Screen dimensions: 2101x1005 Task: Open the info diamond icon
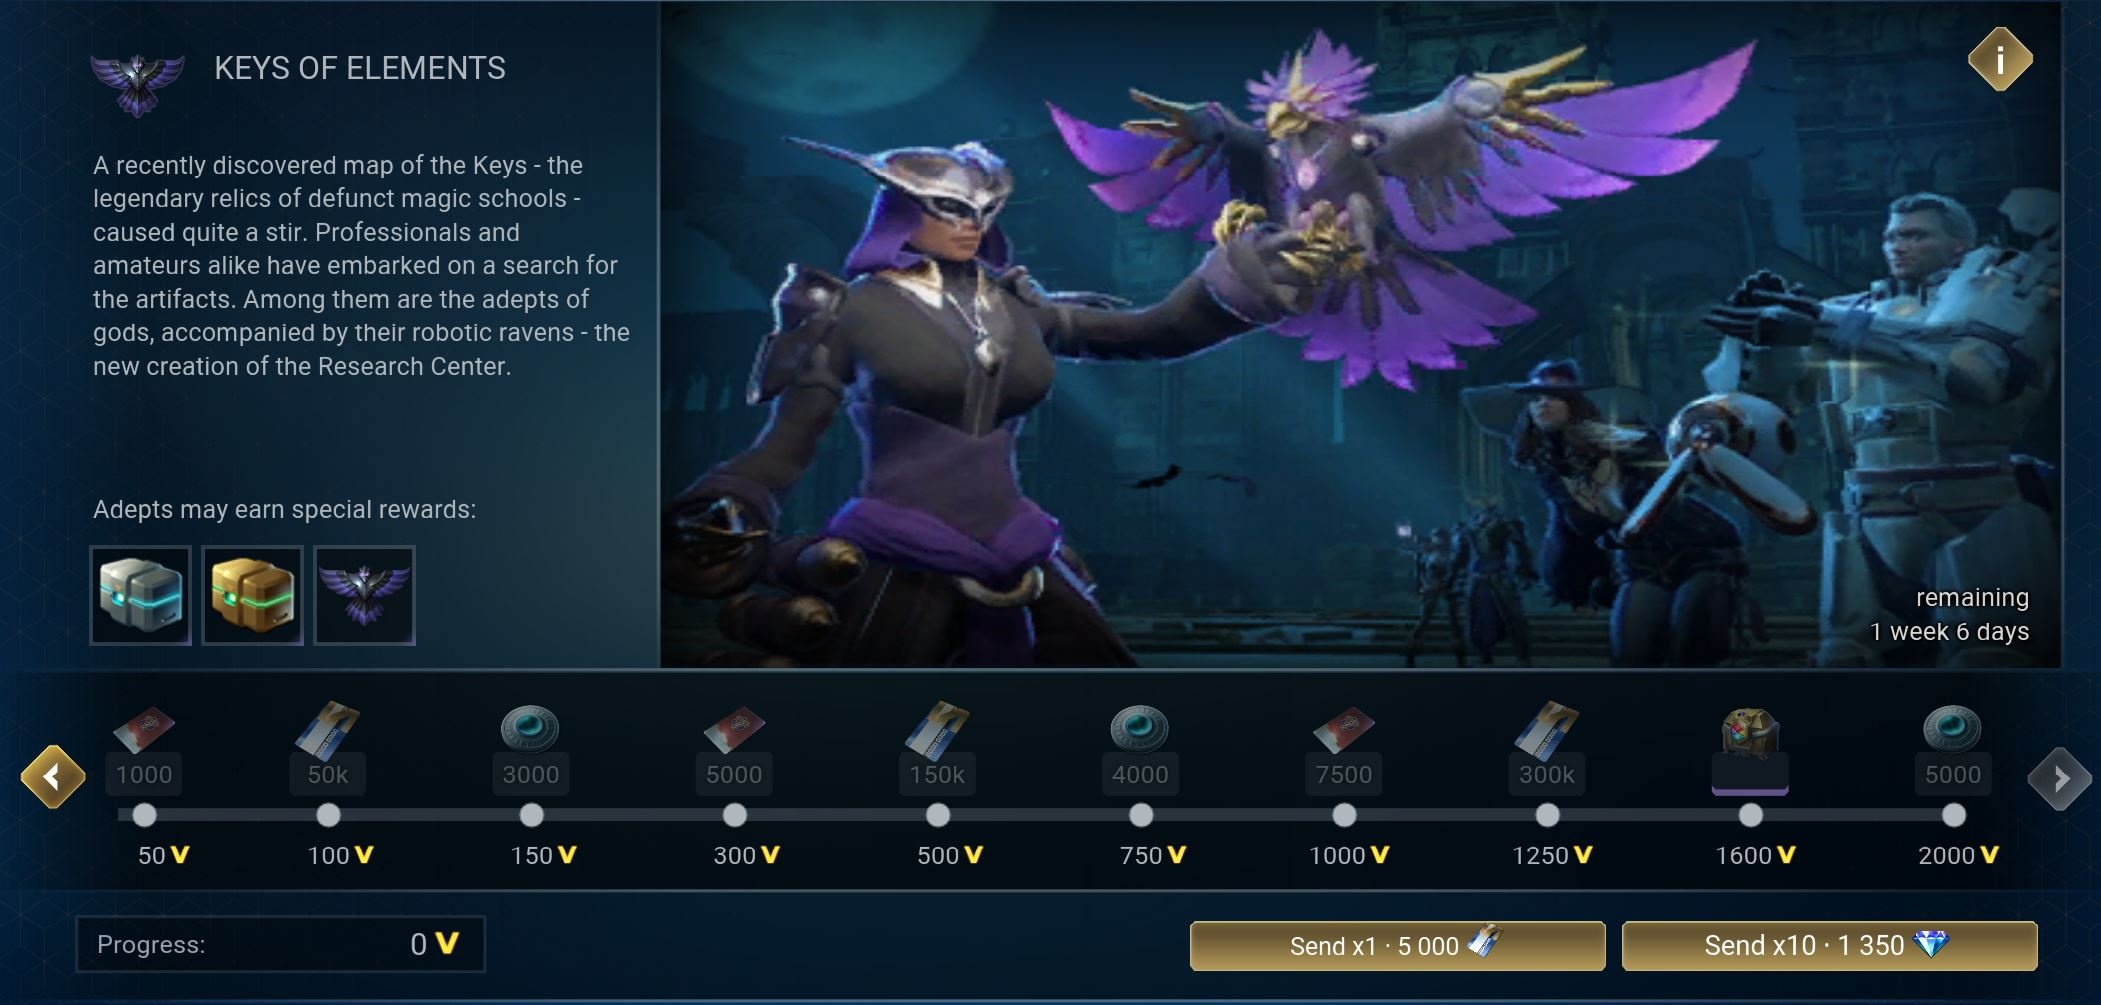pyautogui.click(x=2000, y=60)
